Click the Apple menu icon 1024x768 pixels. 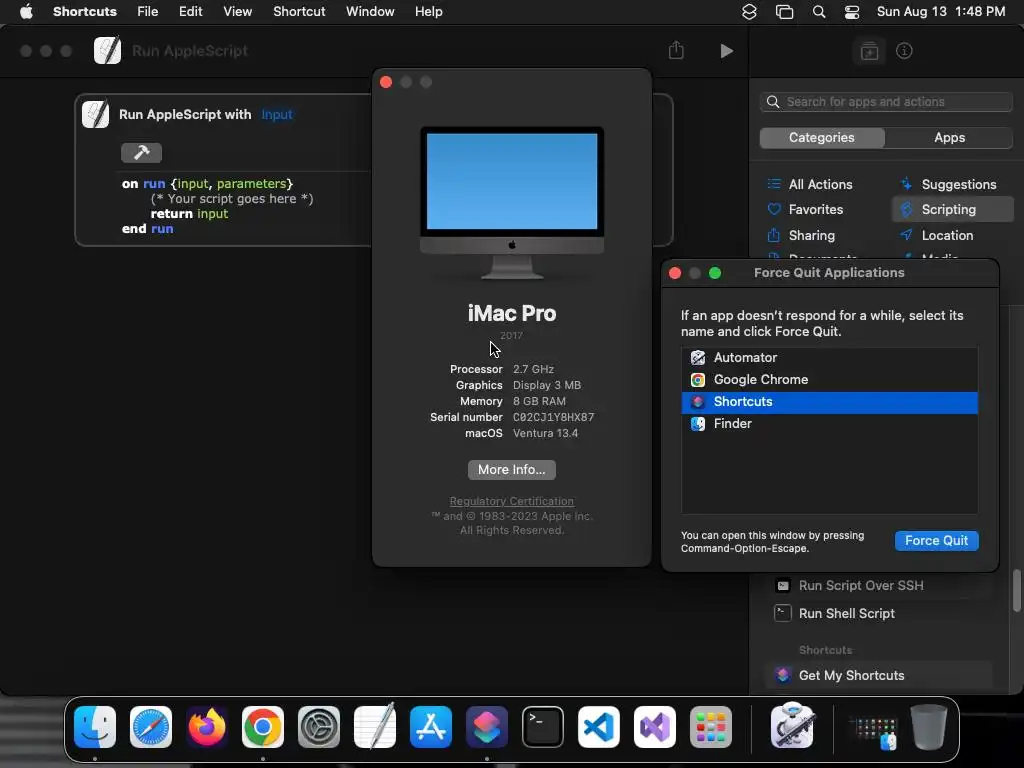[x=26, y=12]
